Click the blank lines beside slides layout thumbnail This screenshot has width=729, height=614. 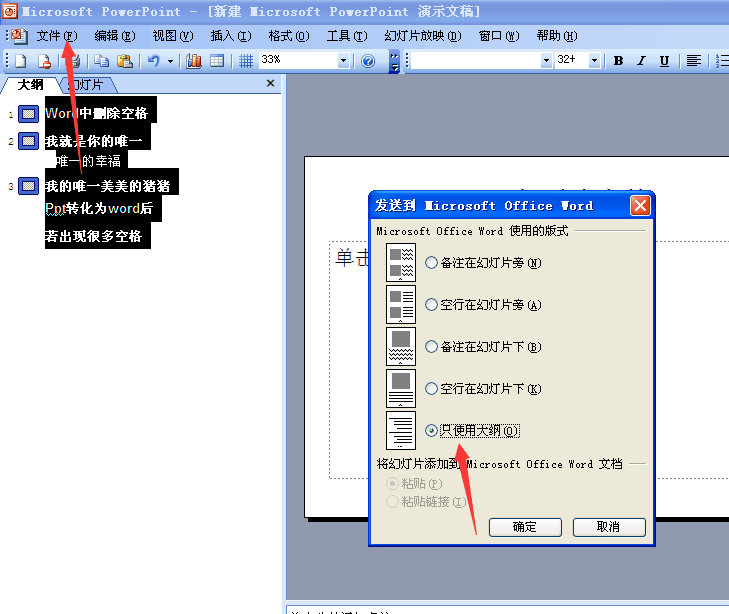click(401, 304)
